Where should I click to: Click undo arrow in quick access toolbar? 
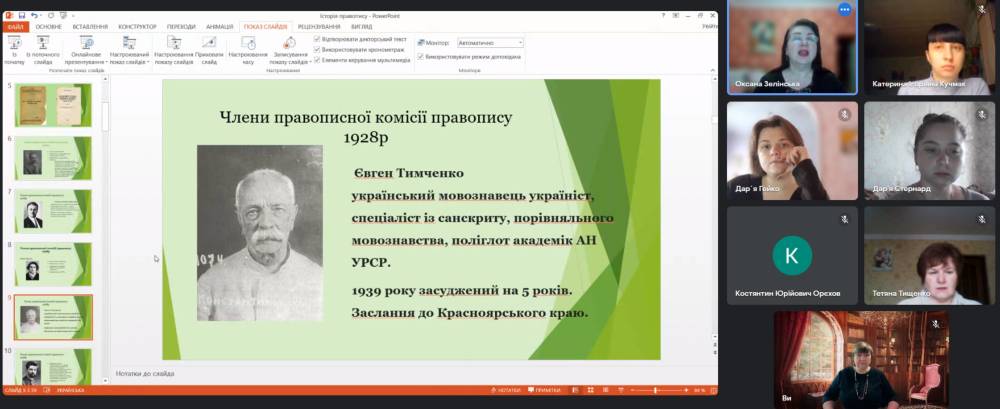pyautogui.click(x=35, y=15)
